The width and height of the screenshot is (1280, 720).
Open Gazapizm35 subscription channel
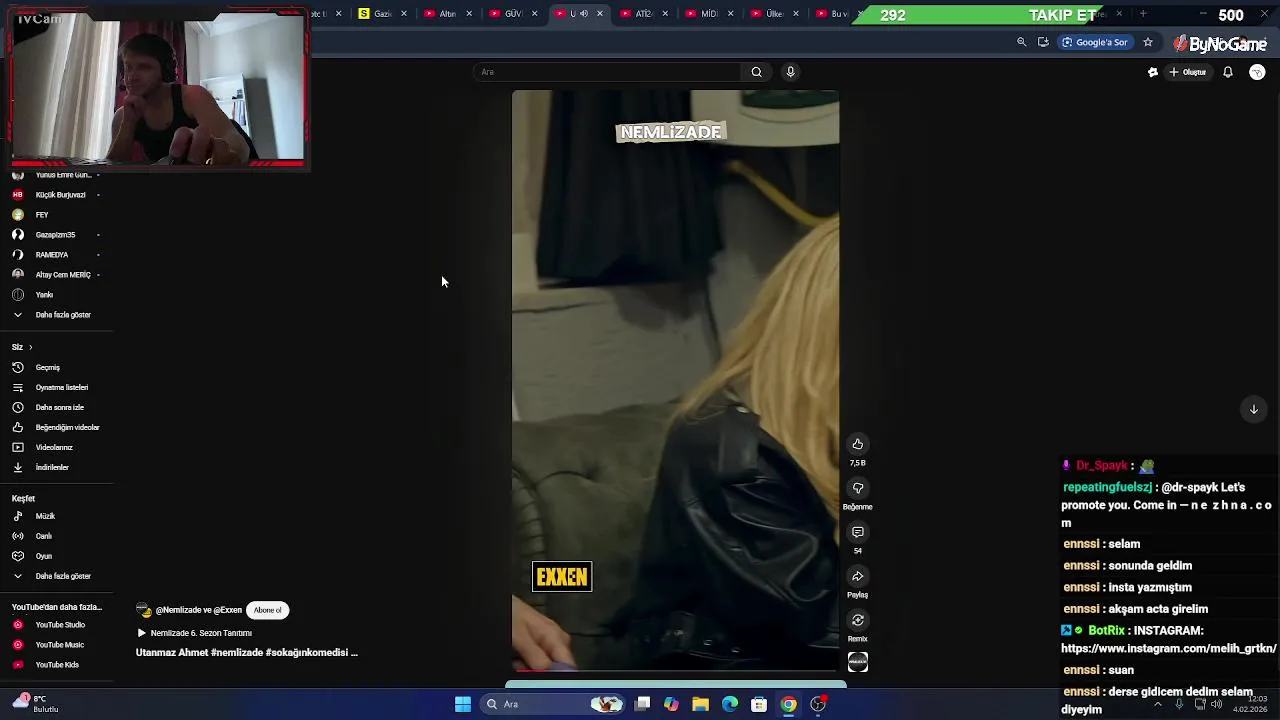[57, 235]
